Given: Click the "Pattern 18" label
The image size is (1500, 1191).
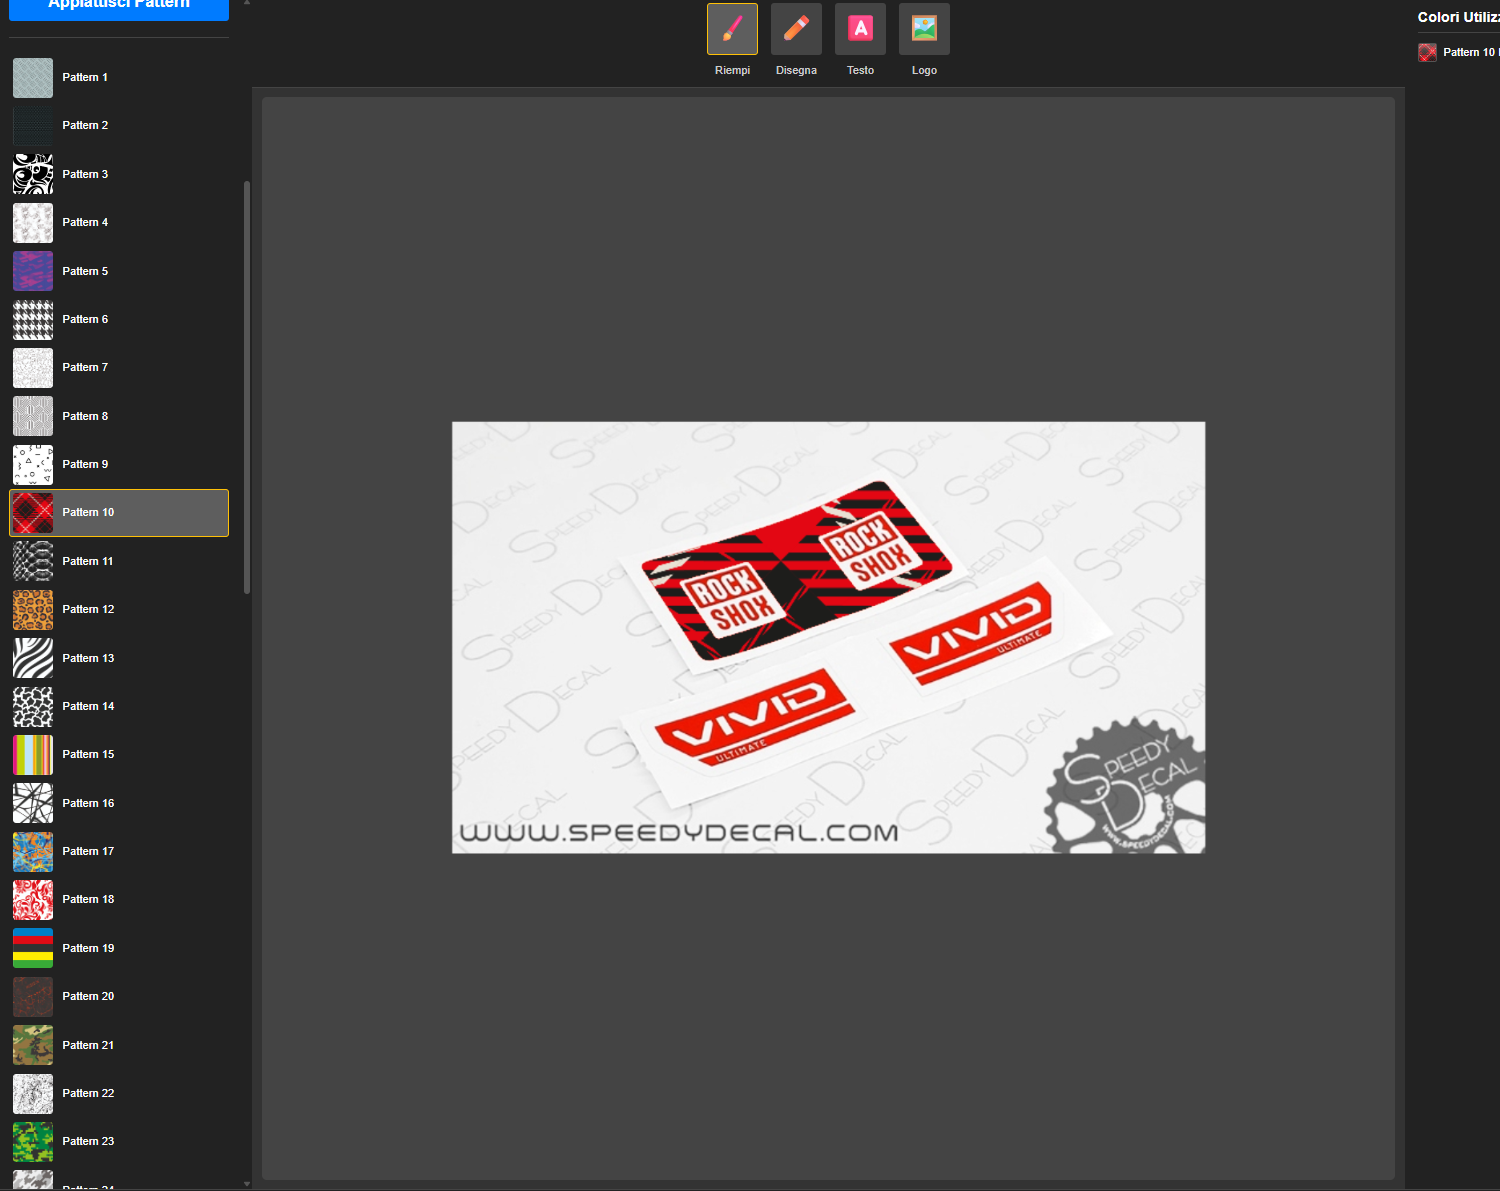Looking at the screenshot, I should pos(88,899).
